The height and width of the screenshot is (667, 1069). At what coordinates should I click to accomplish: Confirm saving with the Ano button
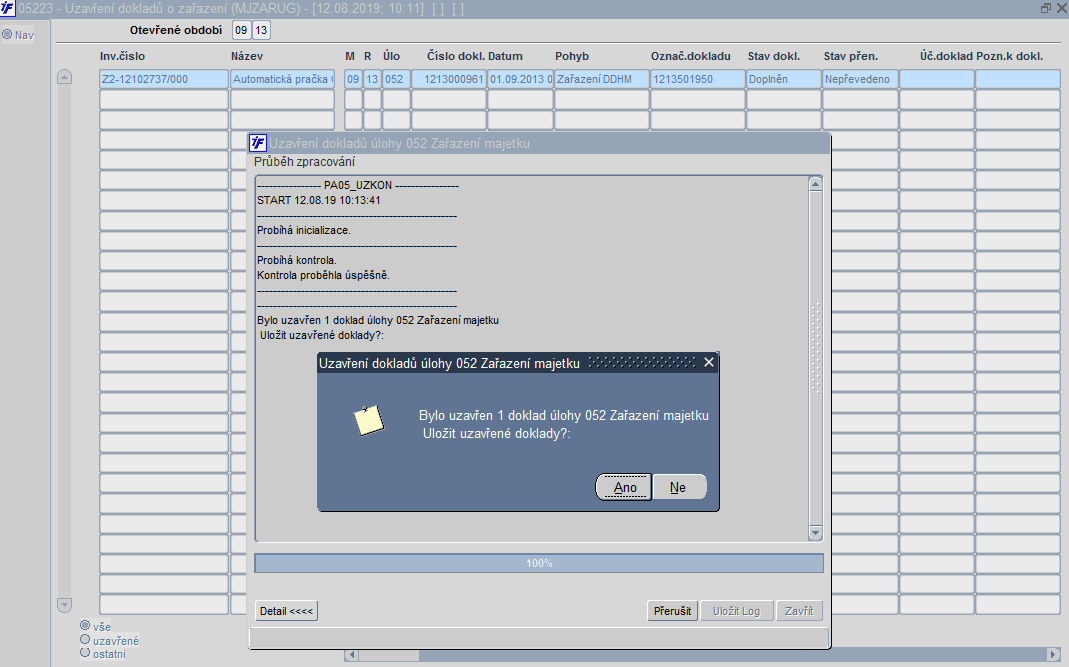624,487
